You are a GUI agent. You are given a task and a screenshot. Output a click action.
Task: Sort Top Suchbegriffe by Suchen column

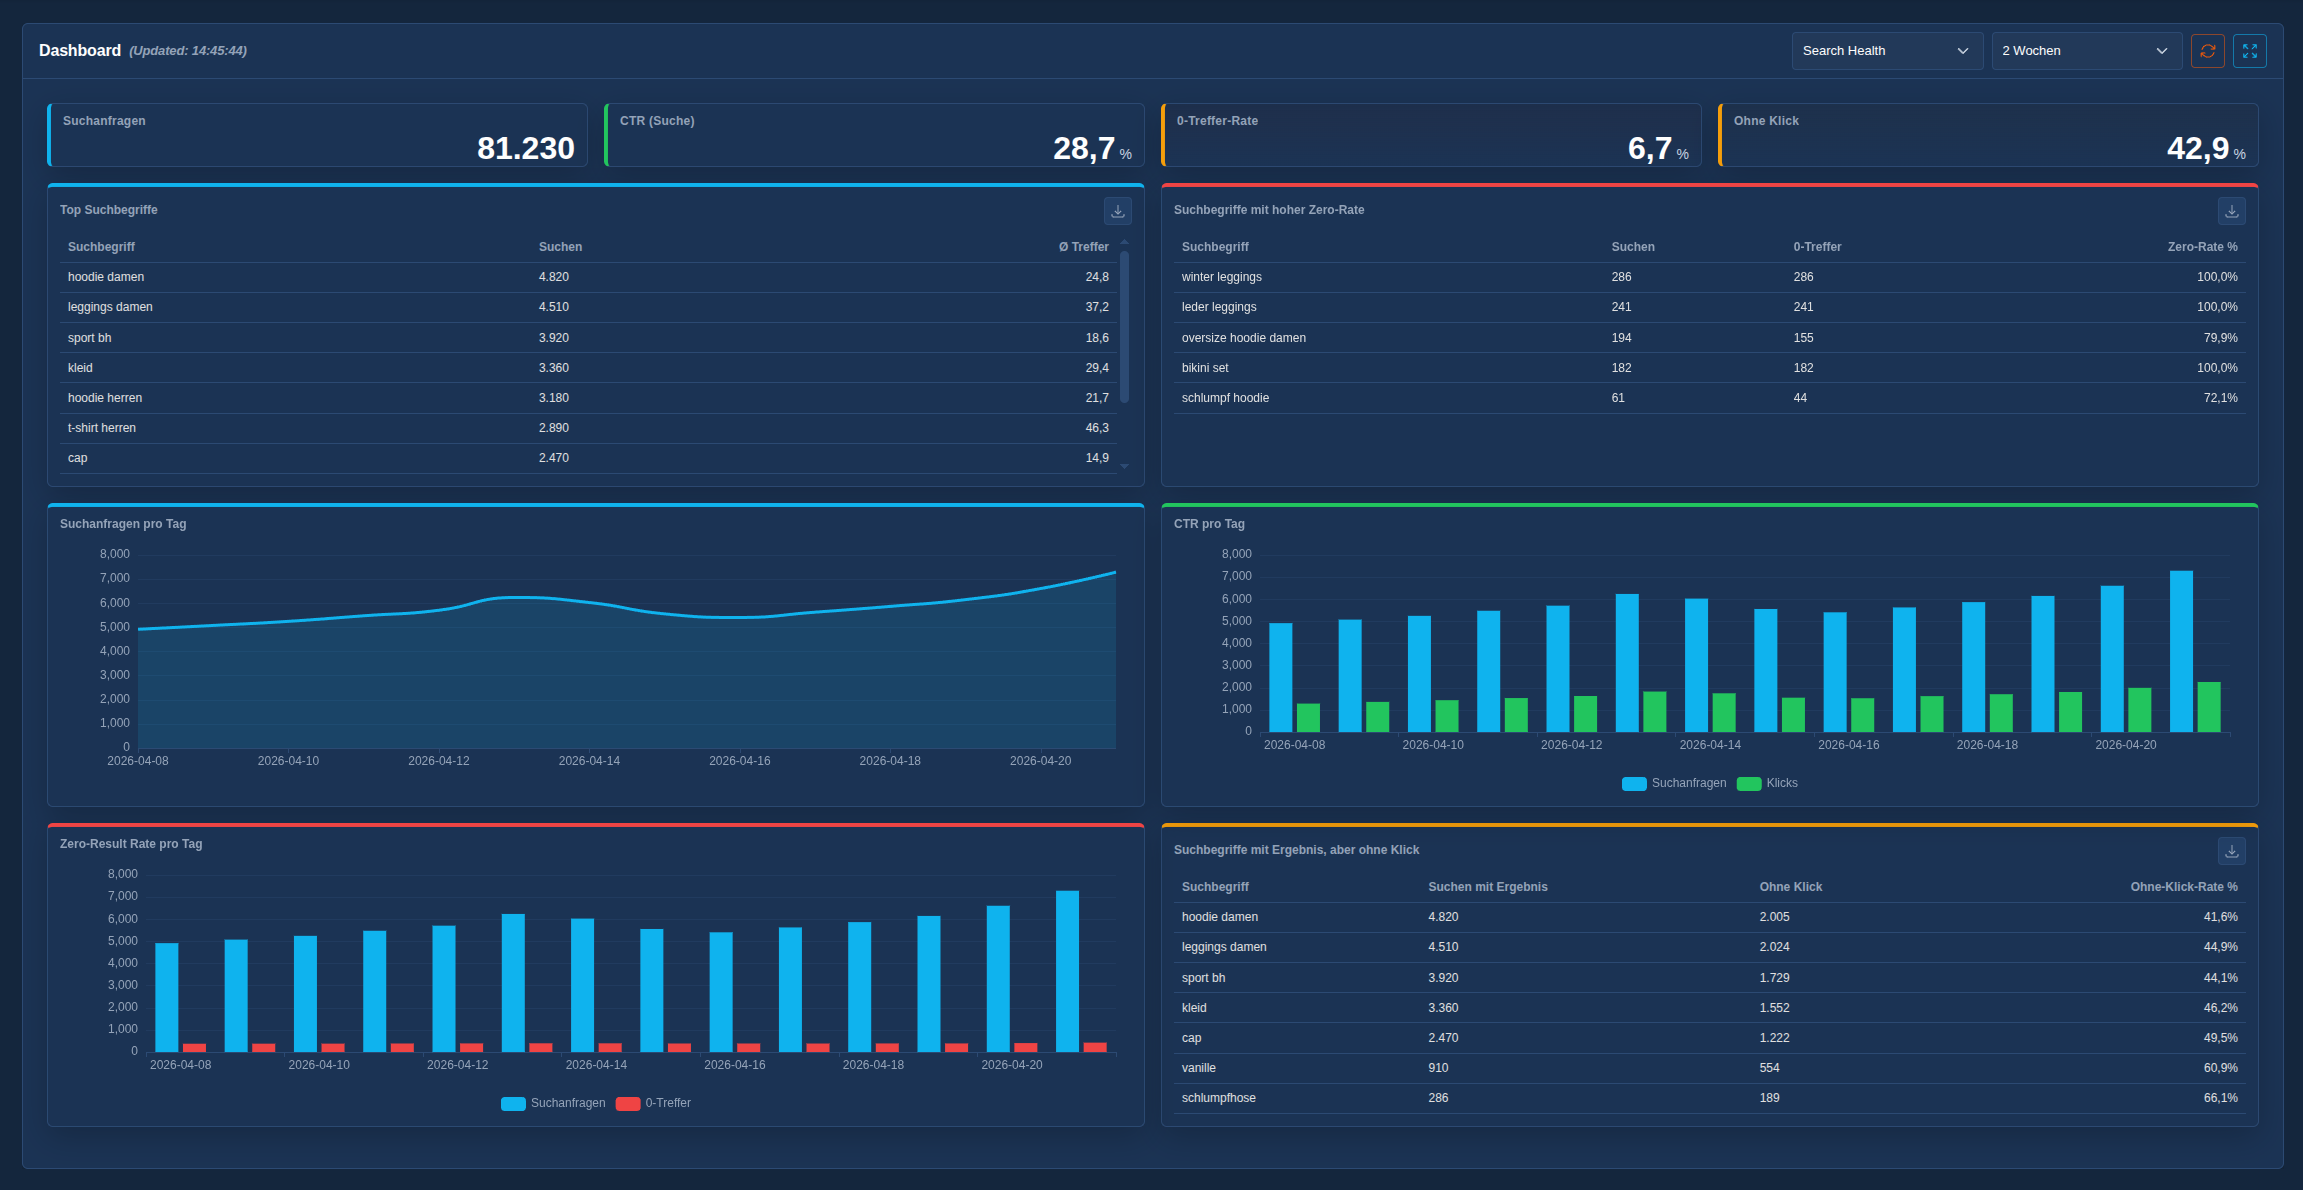560,247
